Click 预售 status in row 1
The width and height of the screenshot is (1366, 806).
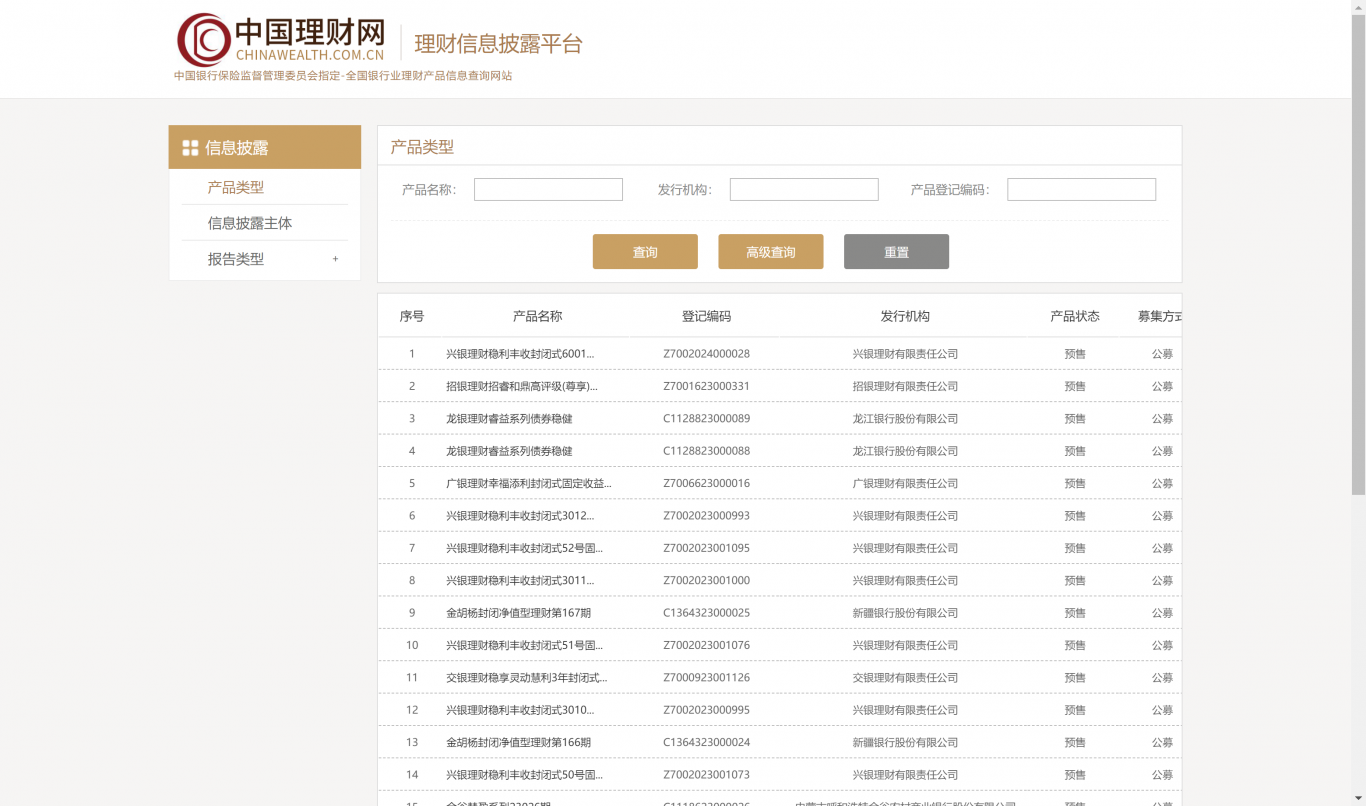pos(1075,354)
